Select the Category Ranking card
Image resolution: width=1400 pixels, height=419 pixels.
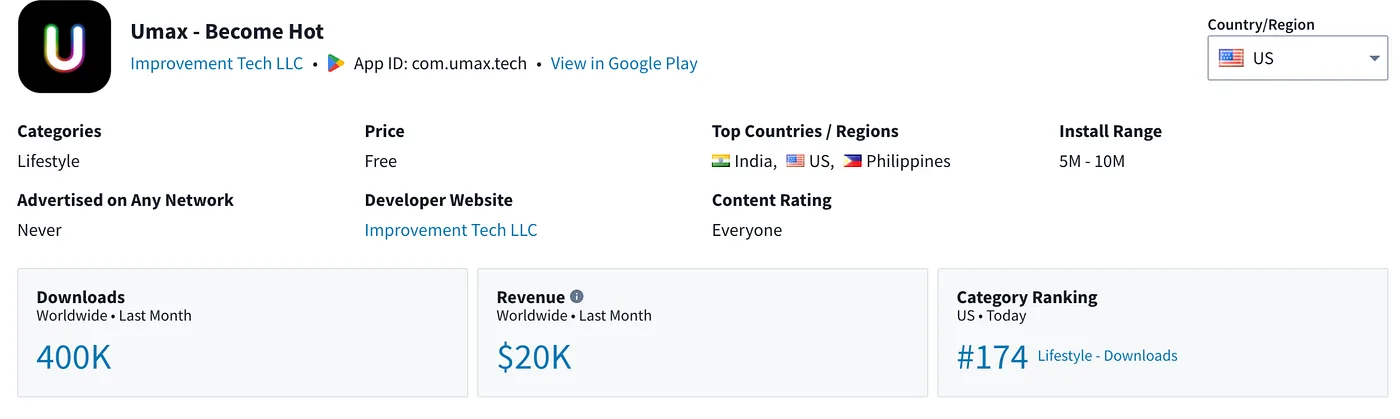[1162, 333]
